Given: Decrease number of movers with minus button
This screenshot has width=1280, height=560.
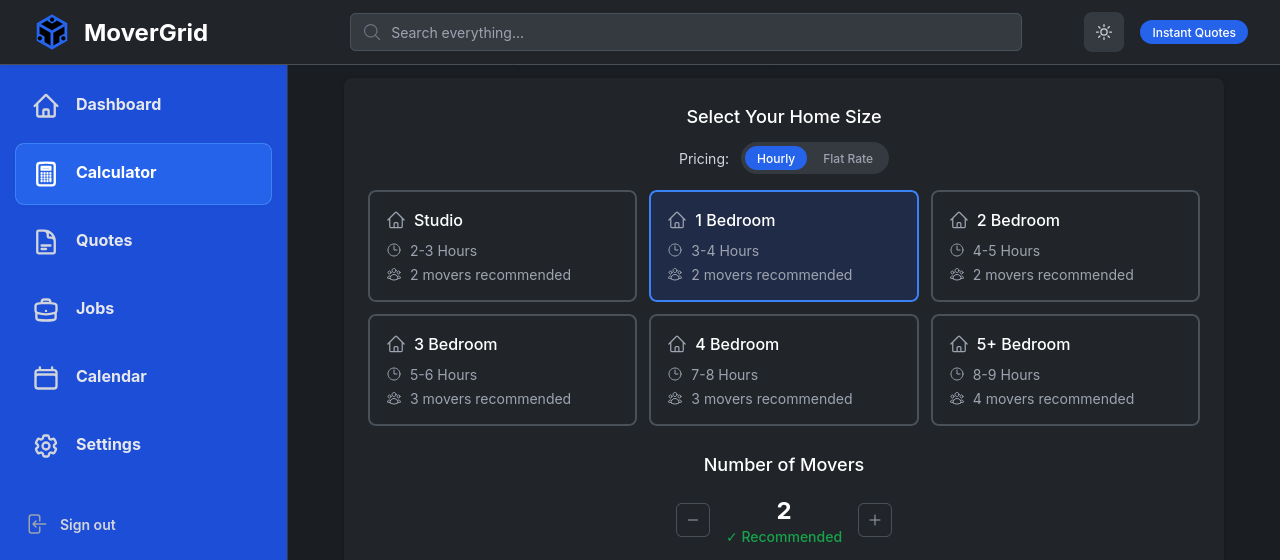Looking at the screenshot, I should click(x=693, y=520).
